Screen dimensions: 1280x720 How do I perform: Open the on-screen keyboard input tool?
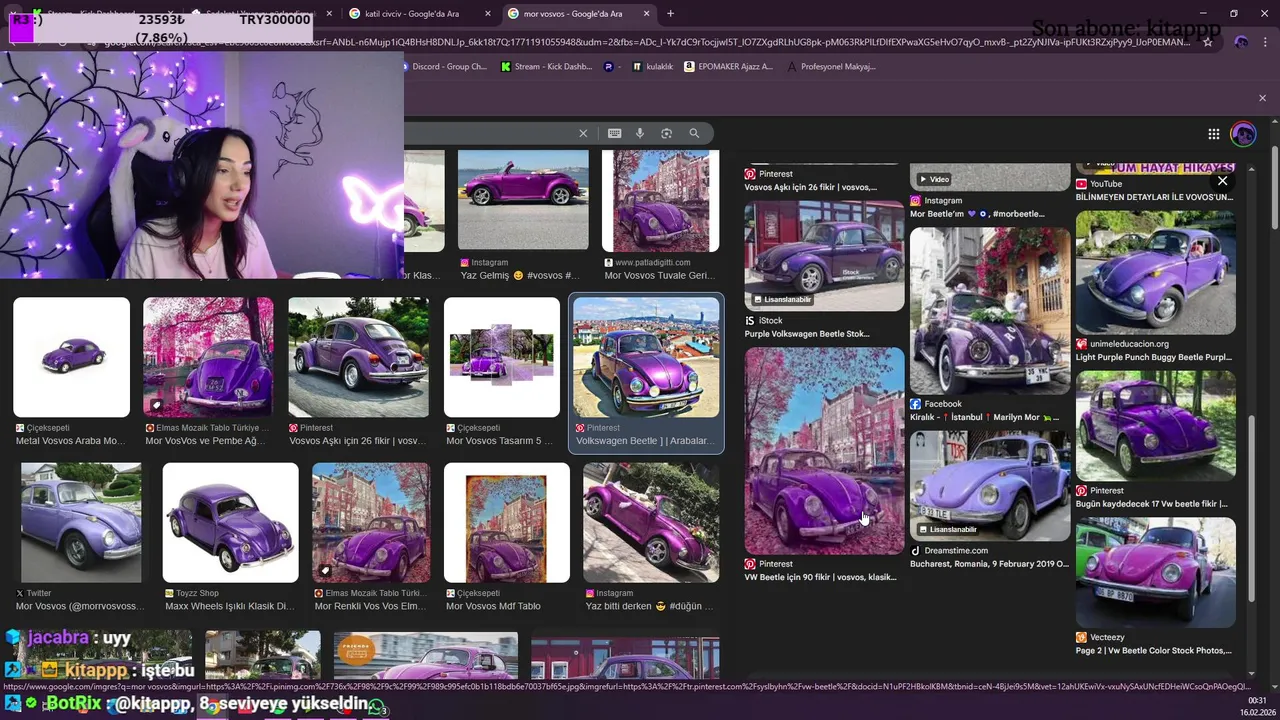tap(614, 133)
